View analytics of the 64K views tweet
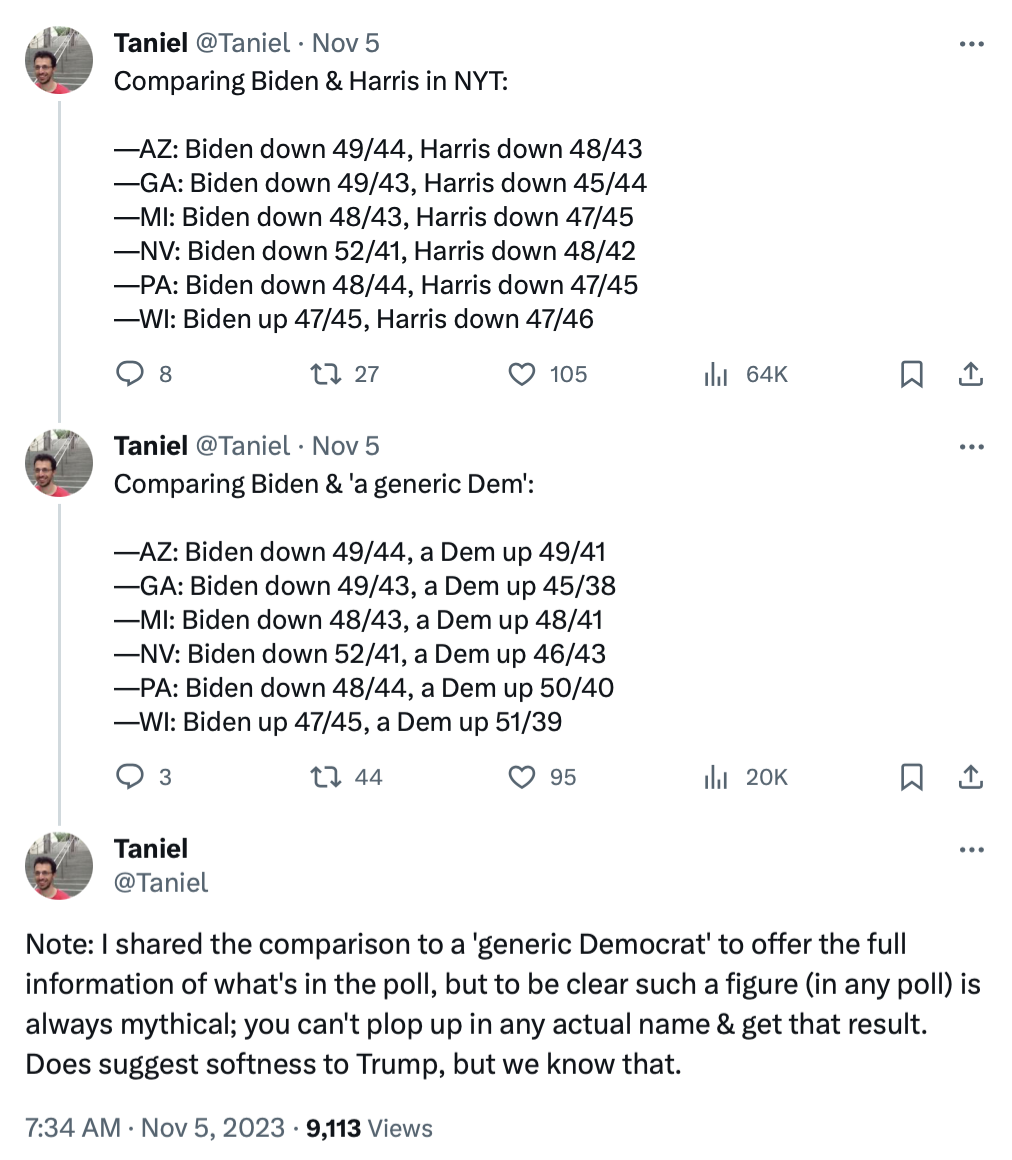The width and height of the screenshot is (1012, 1160). coord(715,374)
